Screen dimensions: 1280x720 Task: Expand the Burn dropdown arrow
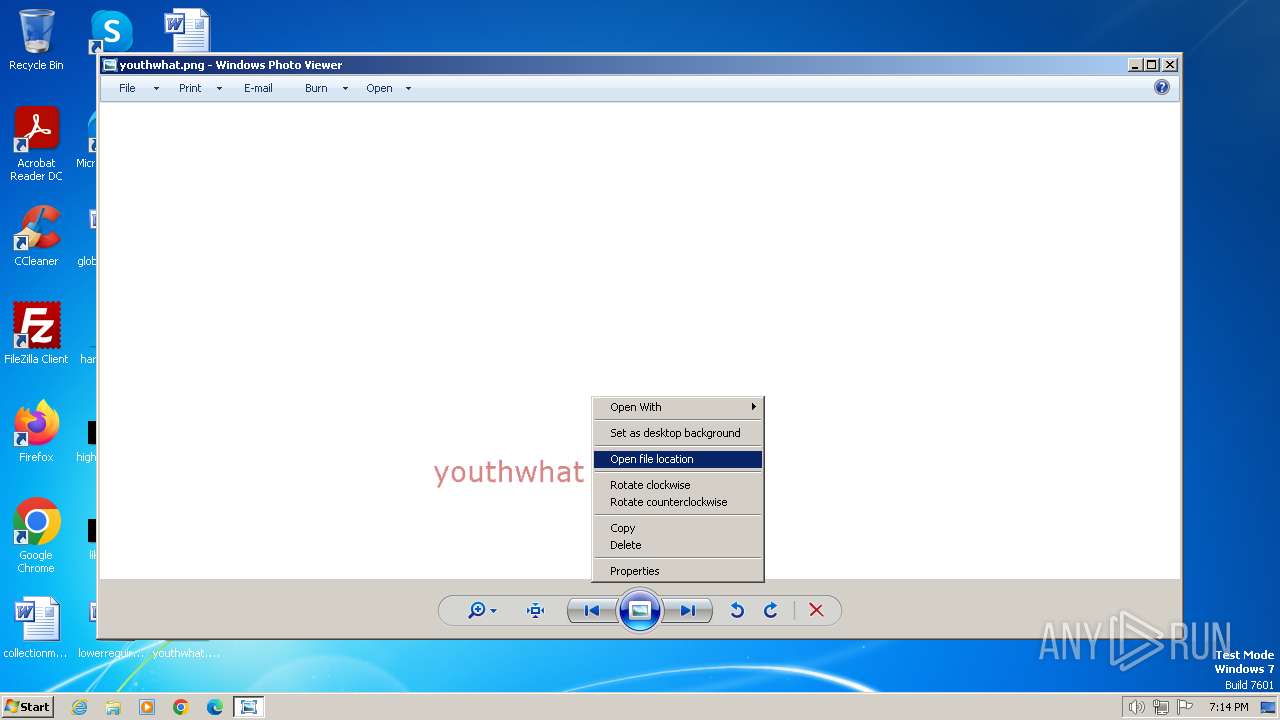coord(345,88)
